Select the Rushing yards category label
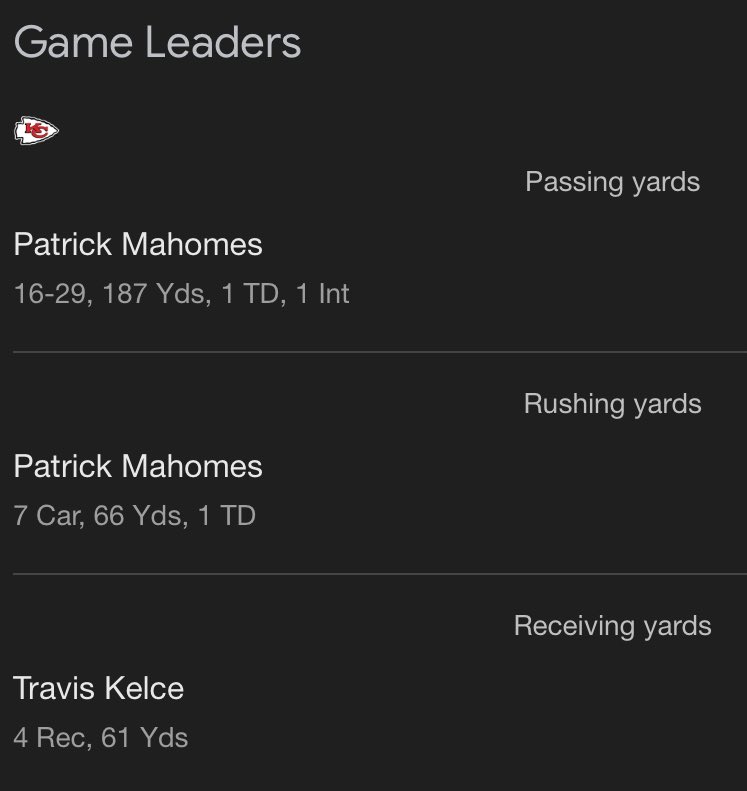 pyautogui.click(x=612, y=404)
